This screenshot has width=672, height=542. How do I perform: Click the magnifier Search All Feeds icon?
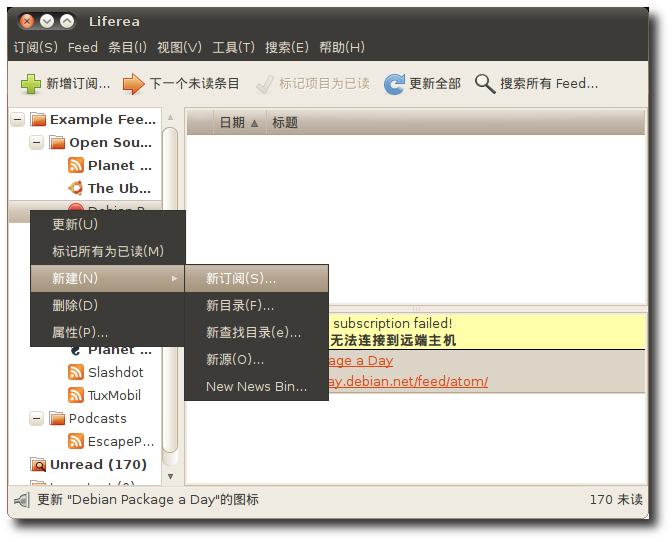tap(485, 84)
